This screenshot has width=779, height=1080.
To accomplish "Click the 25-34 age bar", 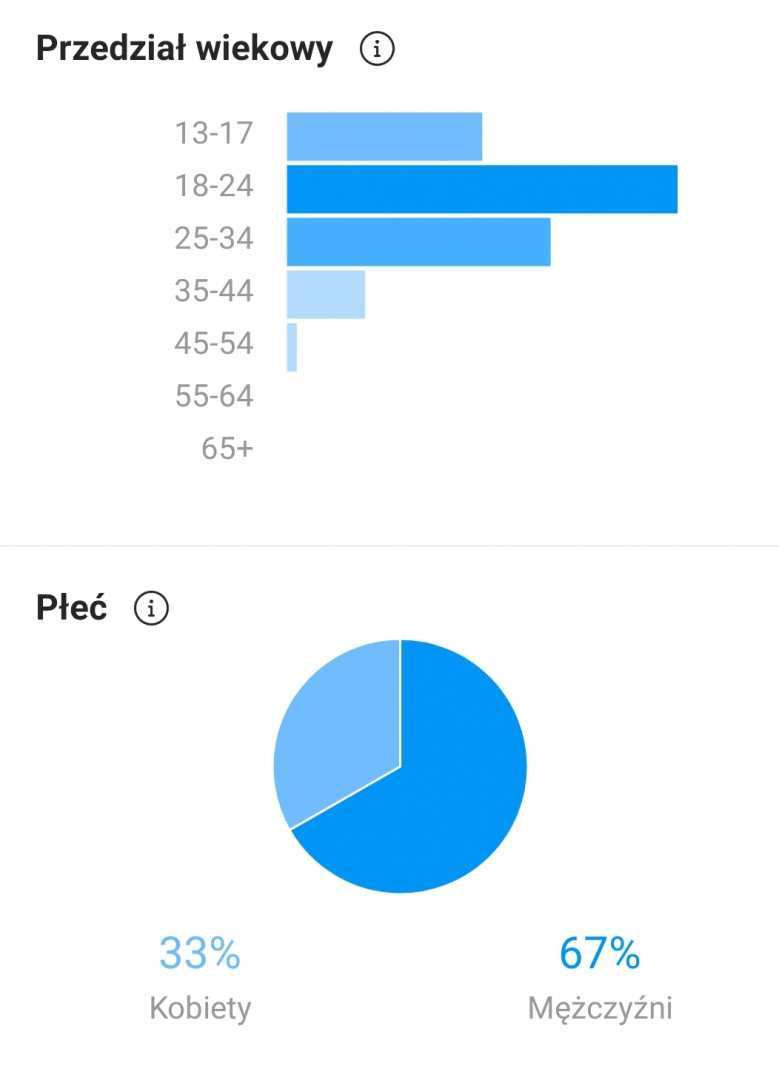I will coord(418,242).
